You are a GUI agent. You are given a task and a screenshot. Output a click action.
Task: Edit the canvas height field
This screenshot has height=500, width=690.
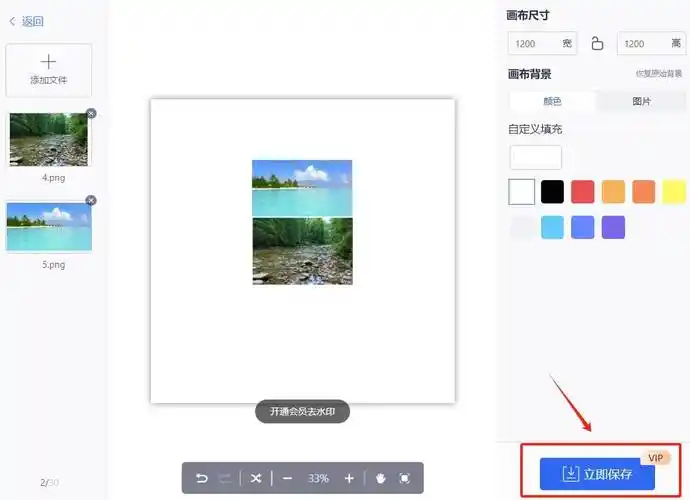pos(652,43)
